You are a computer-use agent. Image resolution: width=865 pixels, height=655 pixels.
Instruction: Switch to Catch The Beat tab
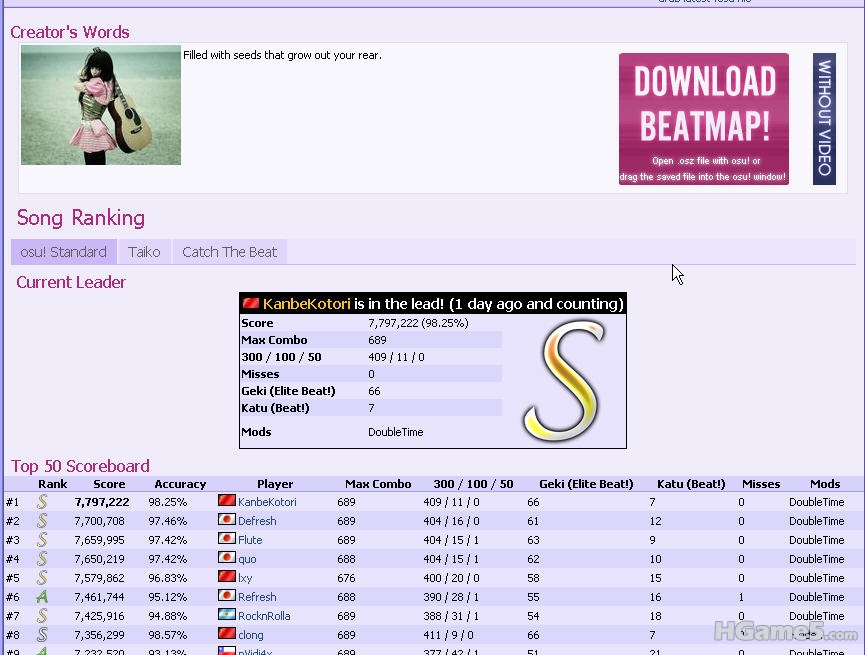229,252
